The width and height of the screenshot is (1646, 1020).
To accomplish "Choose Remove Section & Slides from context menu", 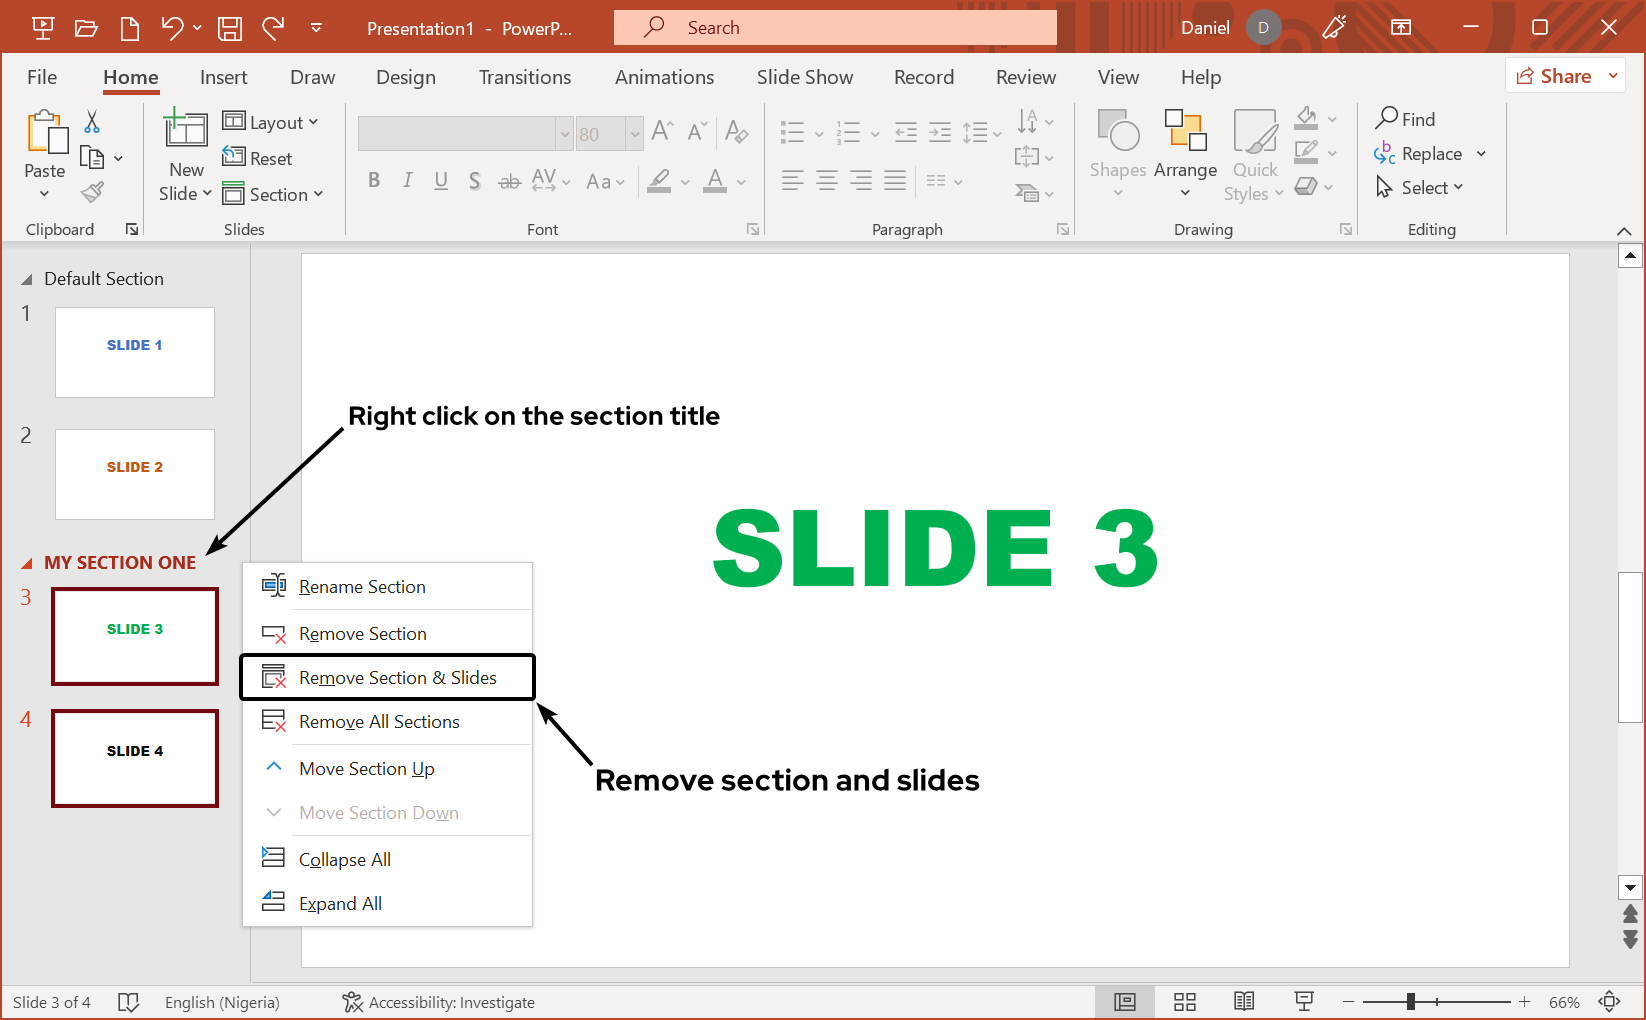I will 396,677.
